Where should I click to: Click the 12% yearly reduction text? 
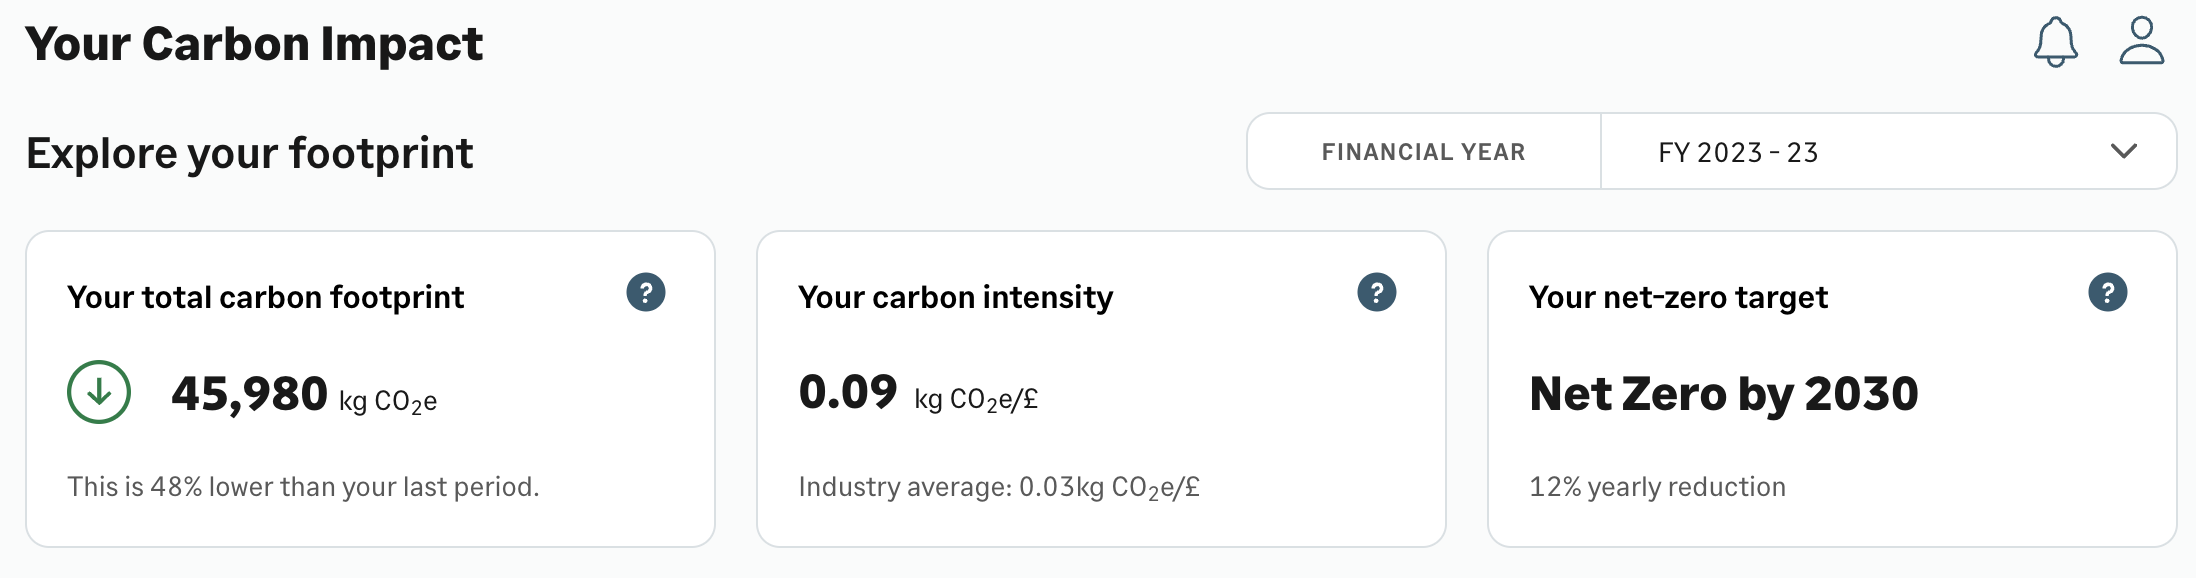click(1657, 487)
